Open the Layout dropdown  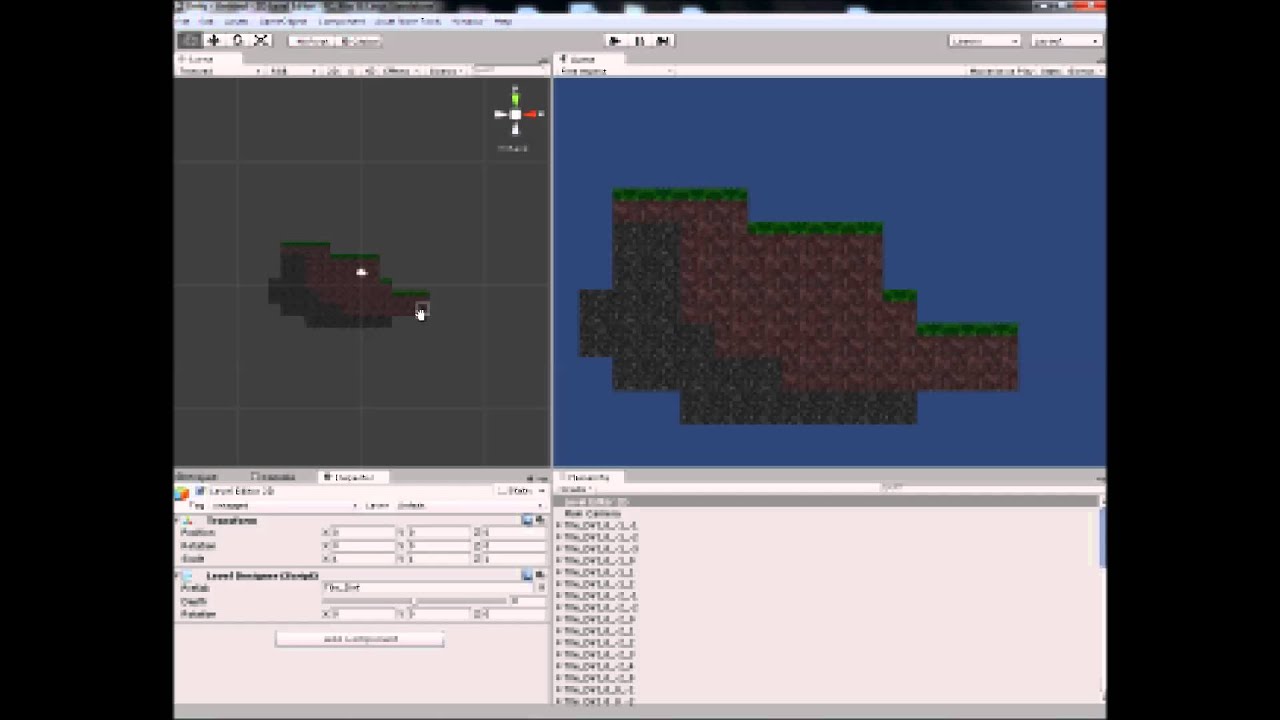[1066, 41]
